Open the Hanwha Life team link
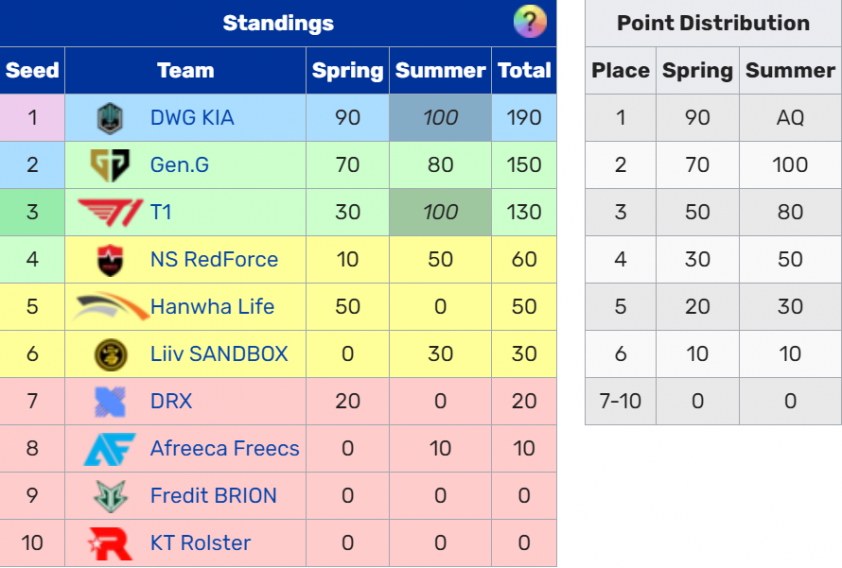The height and width of the screenshot is (568, 842). pos(212,307)
